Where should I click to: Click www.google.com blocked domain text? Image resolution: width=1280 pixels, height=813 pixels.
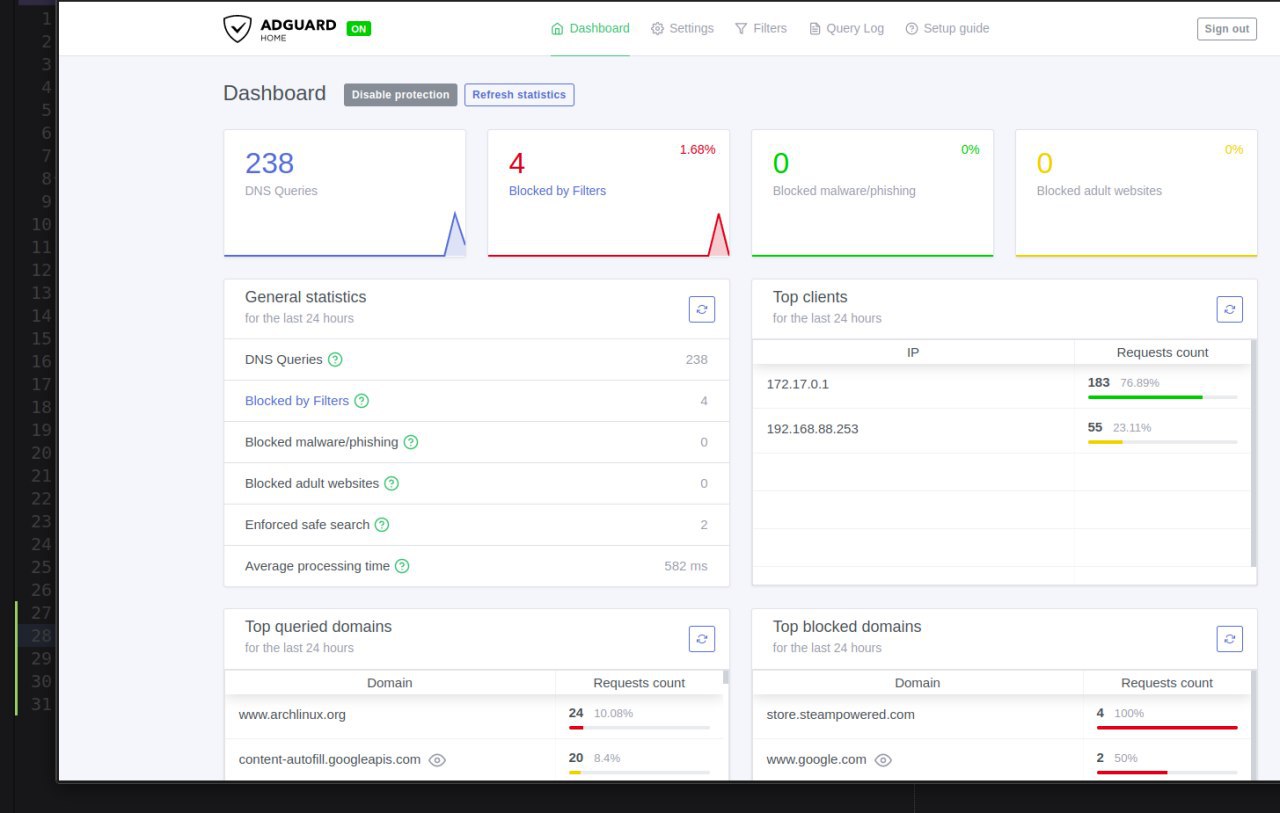point(816,759)
